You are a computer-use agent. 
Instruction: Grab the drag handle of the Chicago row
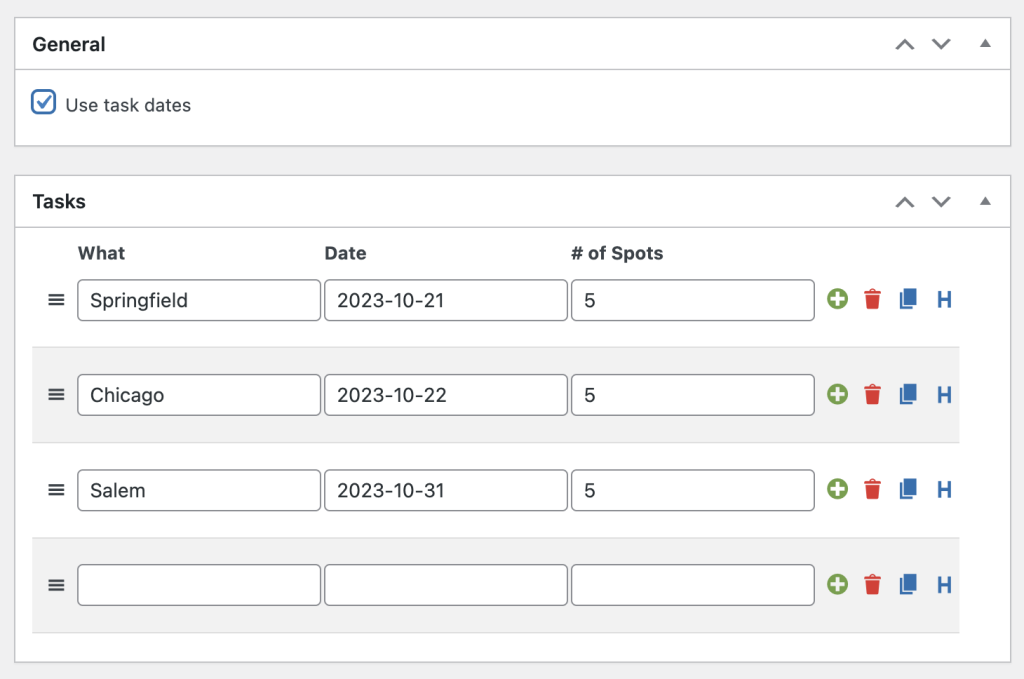pos(56,394)
